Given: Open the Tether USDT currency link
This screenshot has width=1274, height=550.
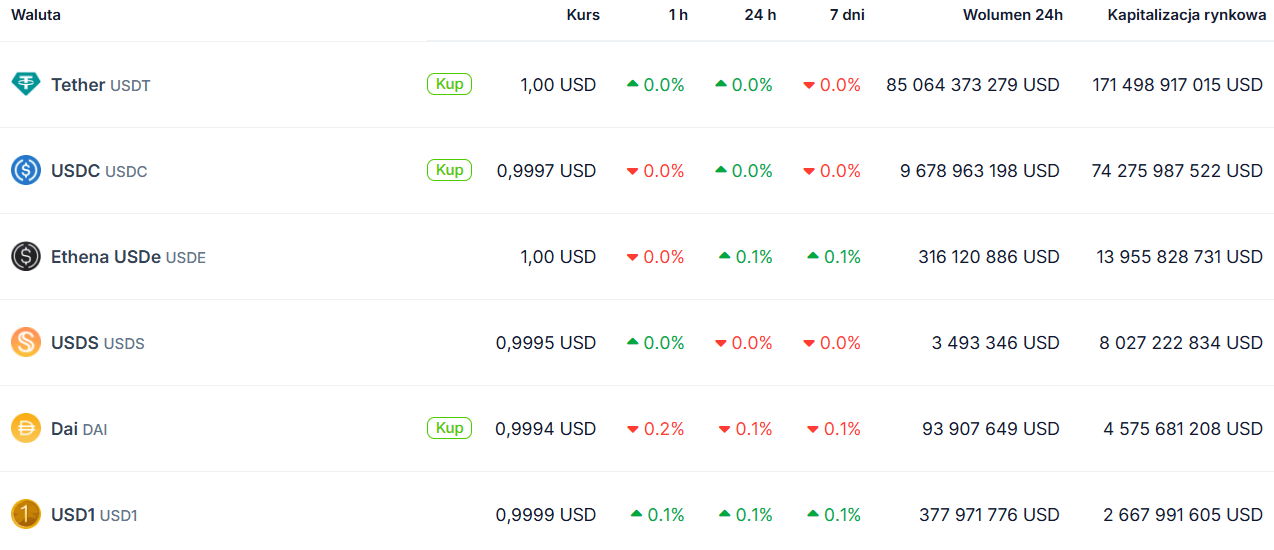Looking at the screenshot, I should tap(100, 85).
